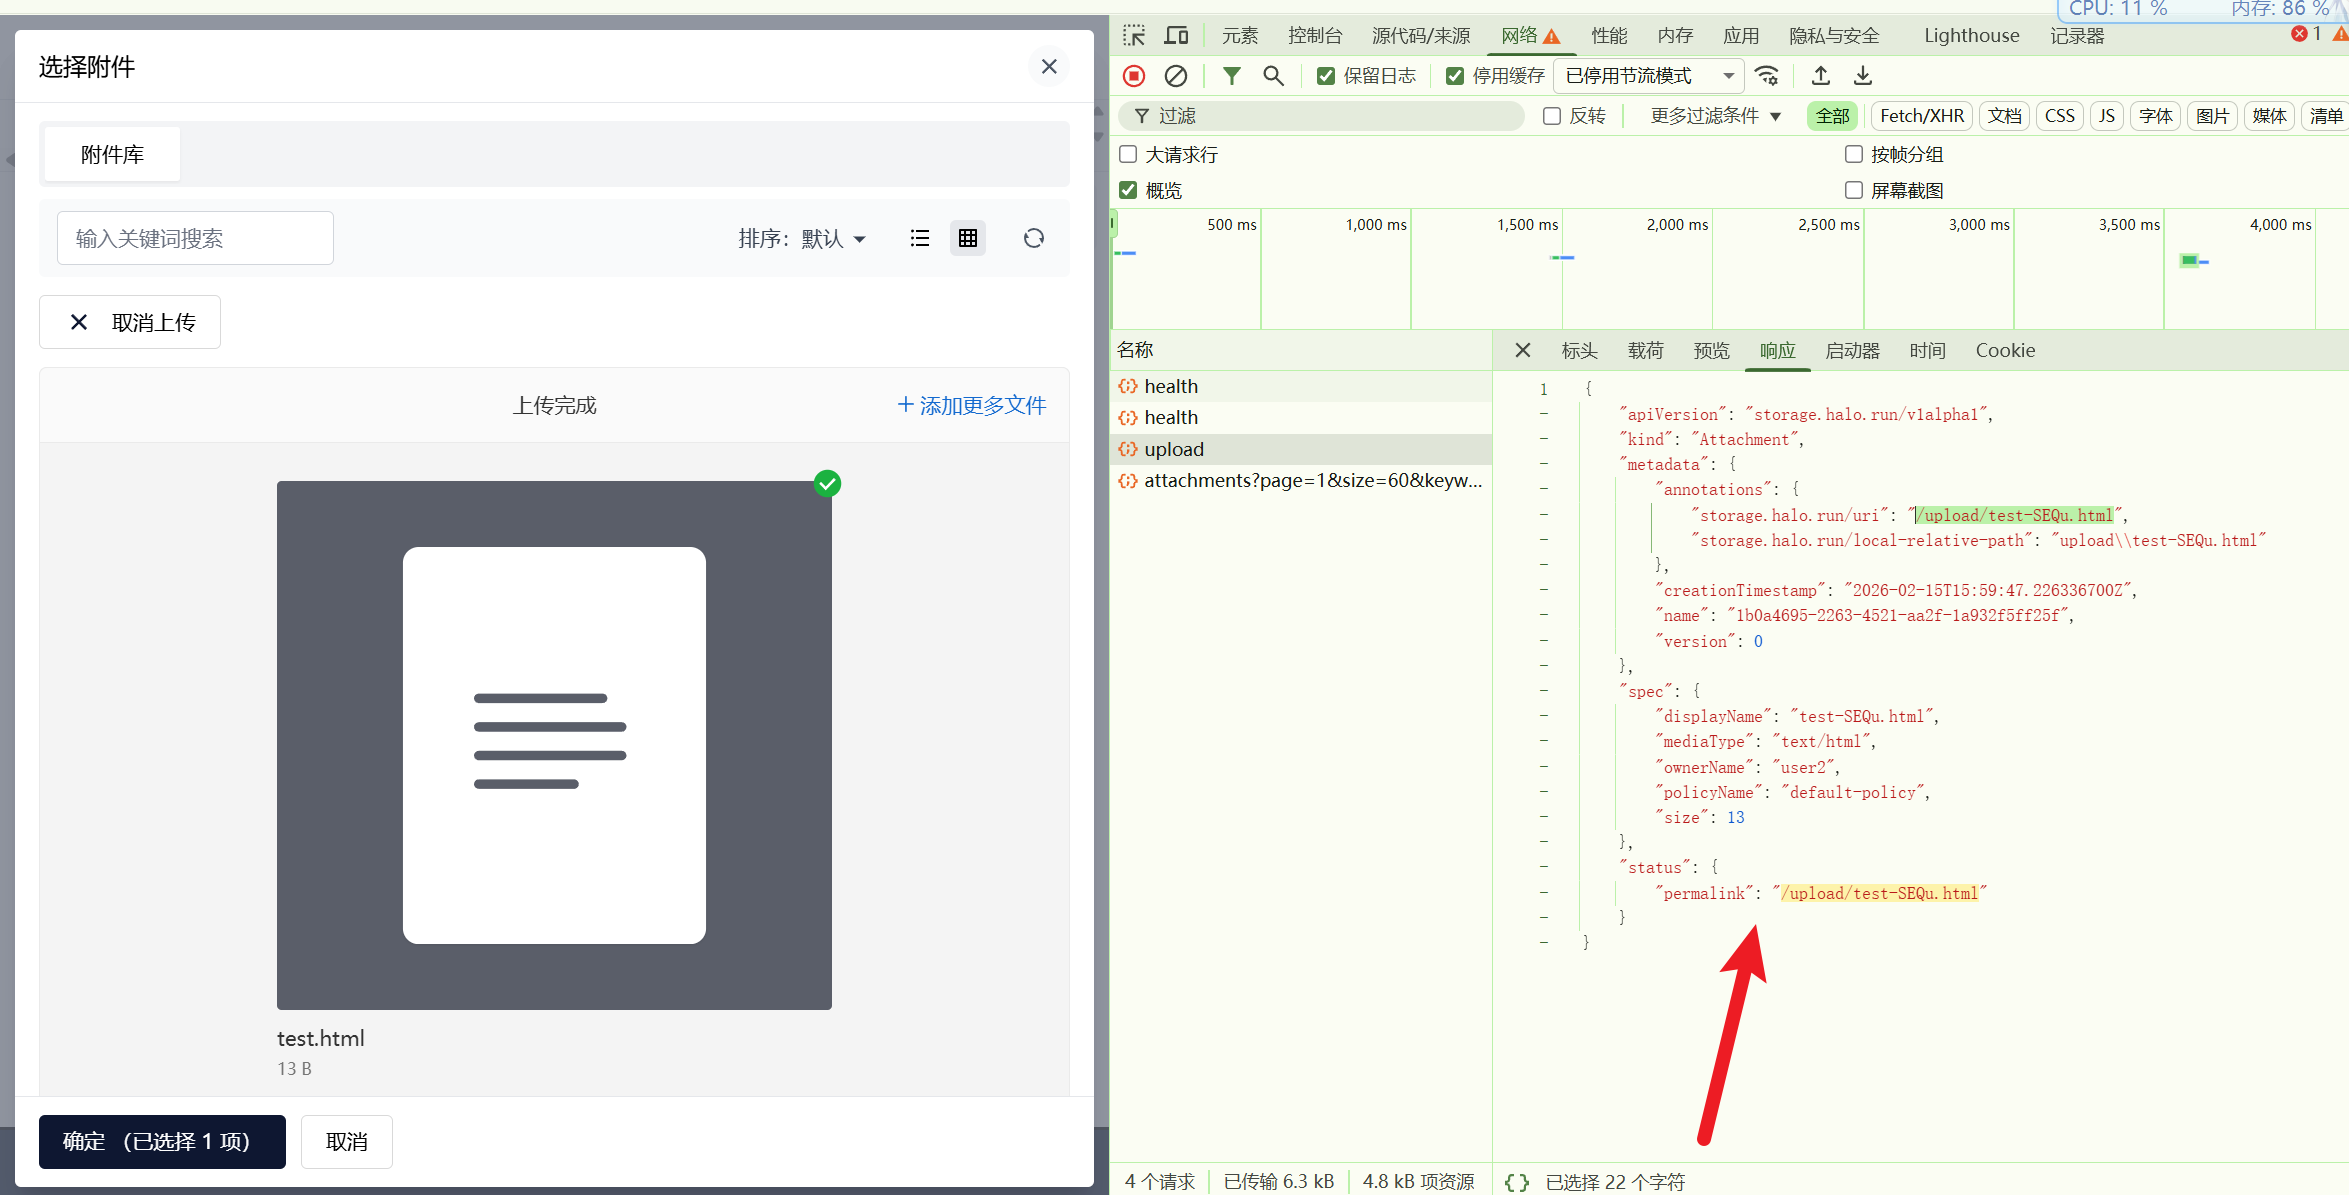Open the 控制台 devtools tab
Image resolution: width=2349 pixels, height=1195 pixels.
click(x=1314, y=36)
